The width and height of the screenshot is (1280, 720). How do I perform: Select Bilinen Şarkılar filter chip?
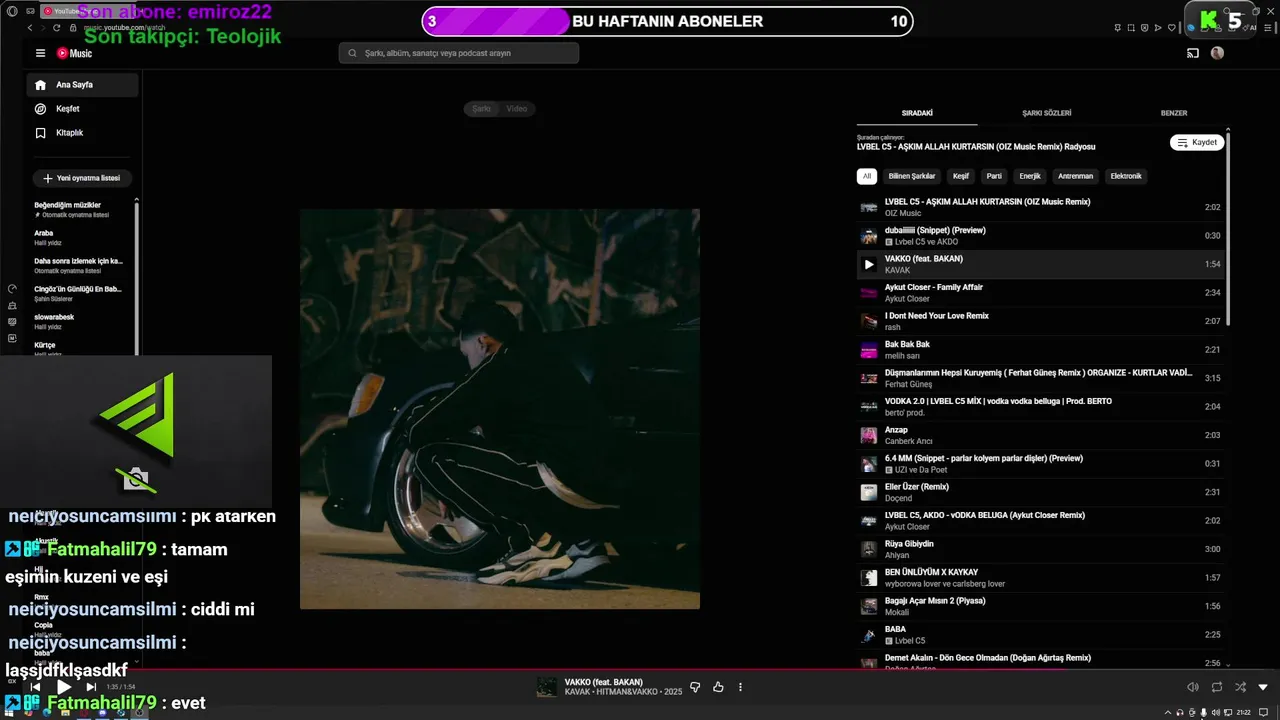point(912,176)
